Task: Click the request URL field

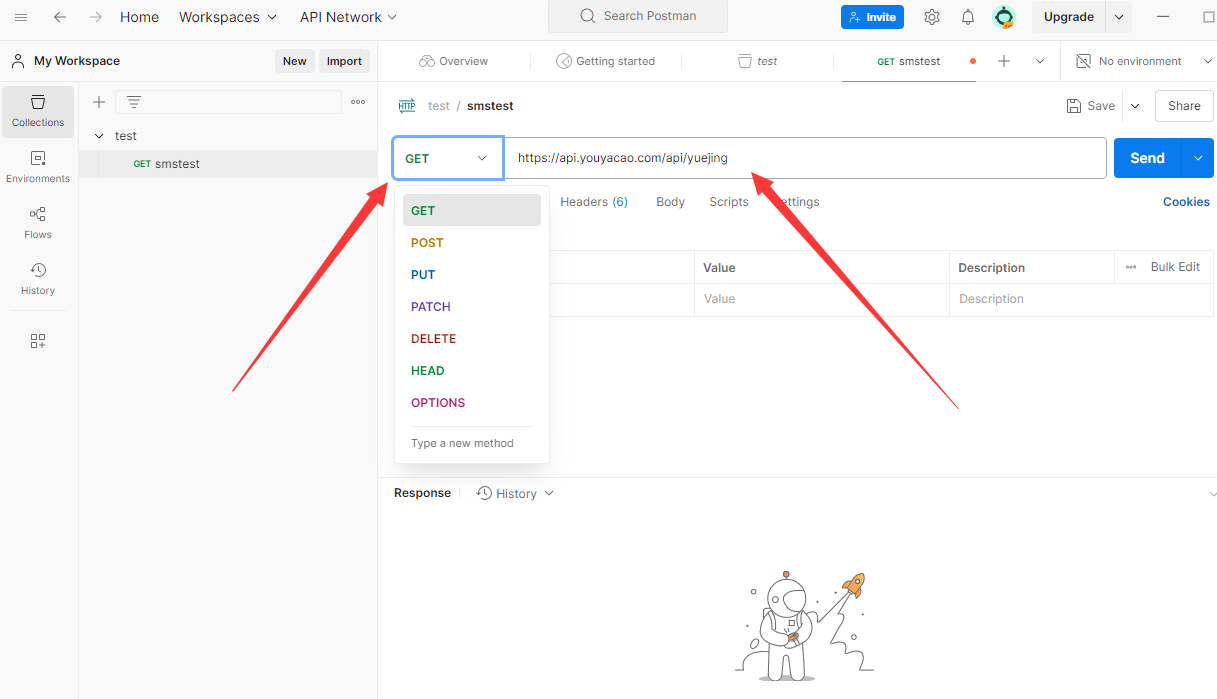Action: pos(805,158)
